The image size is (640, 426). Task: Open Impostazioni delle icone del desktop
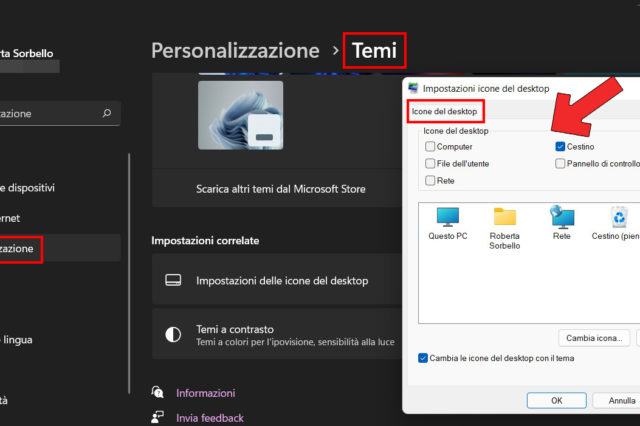pyautogui.click(x=277, y=280)
